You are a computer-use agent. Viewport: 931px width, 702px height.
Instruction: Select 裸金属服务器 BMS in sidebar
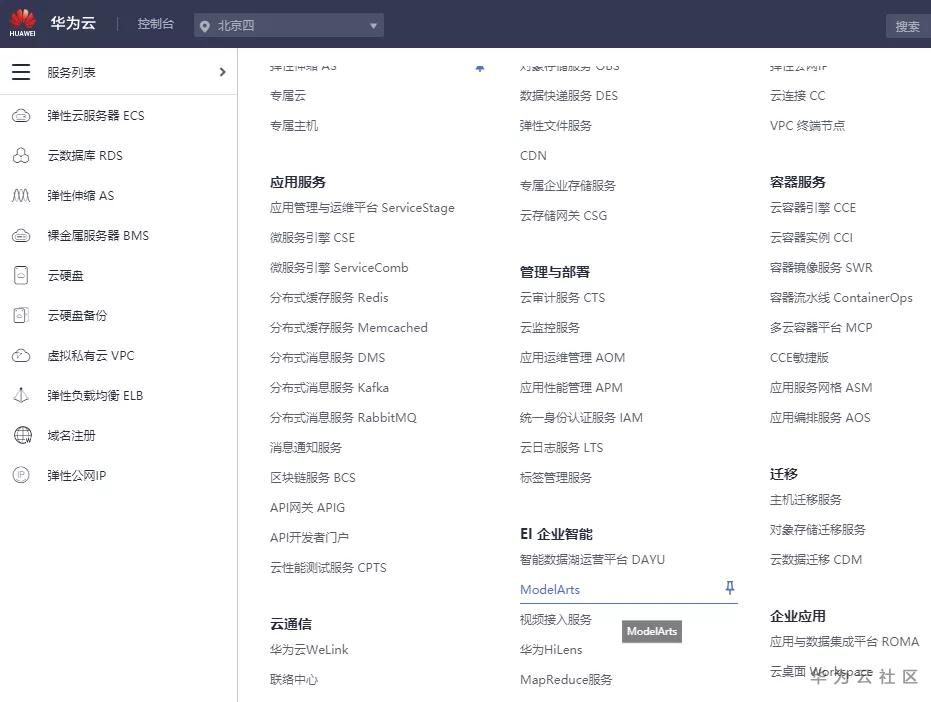tap(98, 236)
